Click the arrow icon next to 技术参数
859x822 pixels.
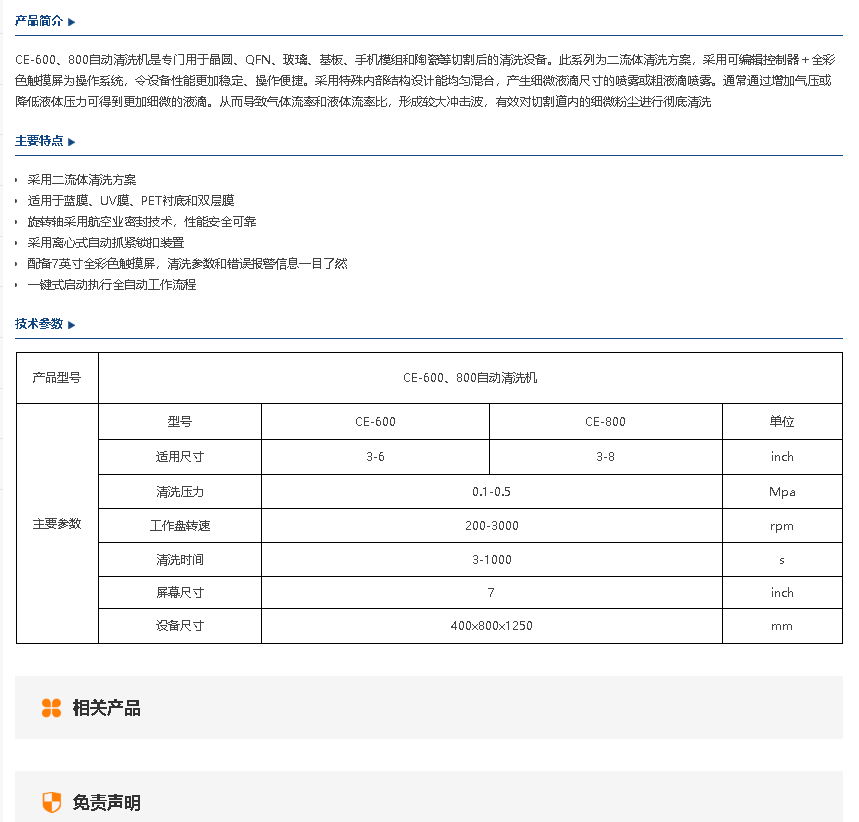(x=72, y=324)
